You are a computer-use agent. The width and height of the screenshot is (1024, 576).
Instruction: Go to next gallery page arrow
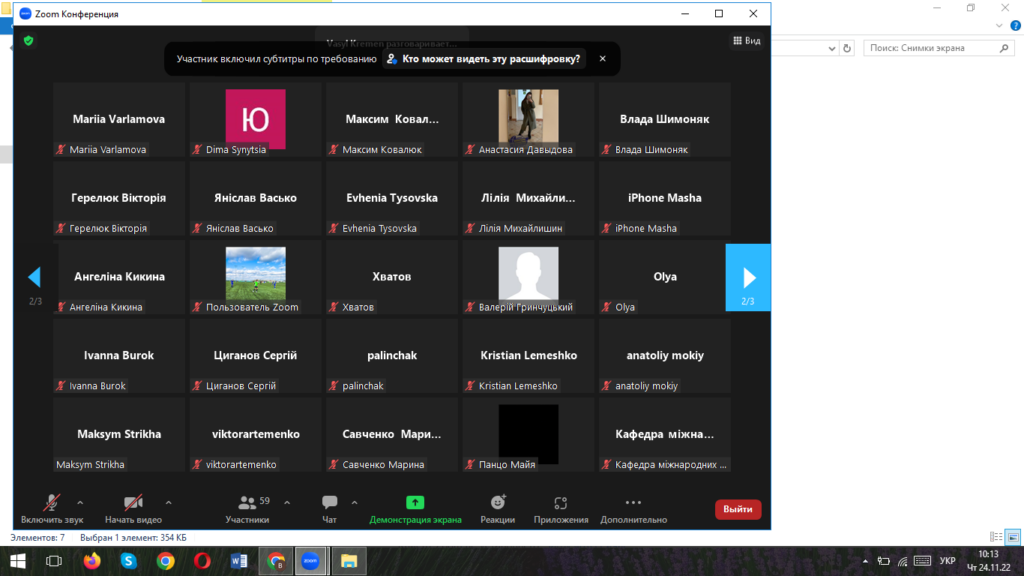[748, 278]
